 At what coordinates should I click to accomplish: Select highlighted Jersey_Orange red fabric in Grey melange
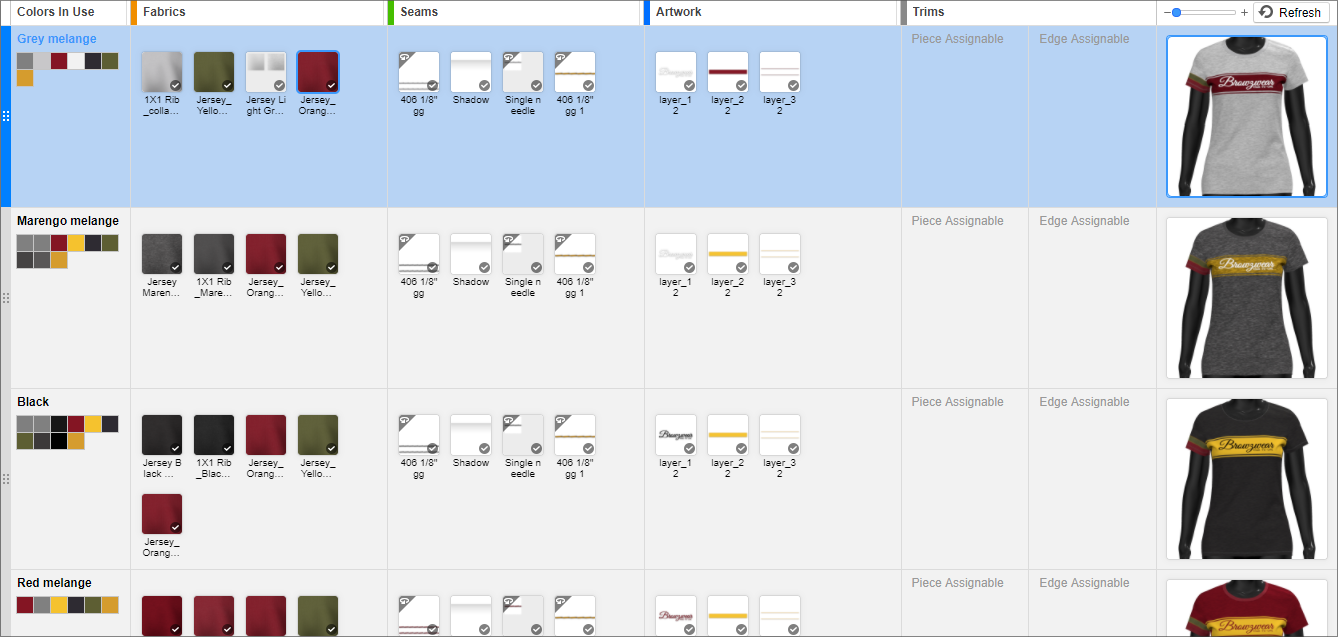318,72
